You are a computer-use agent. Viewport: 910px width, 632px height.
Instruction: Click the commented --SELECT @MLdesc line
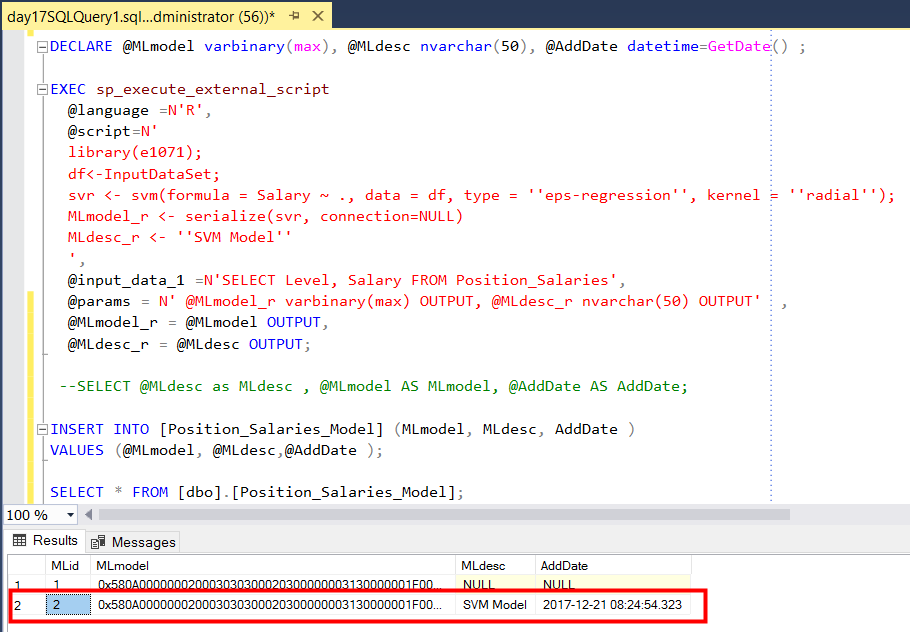374,387
